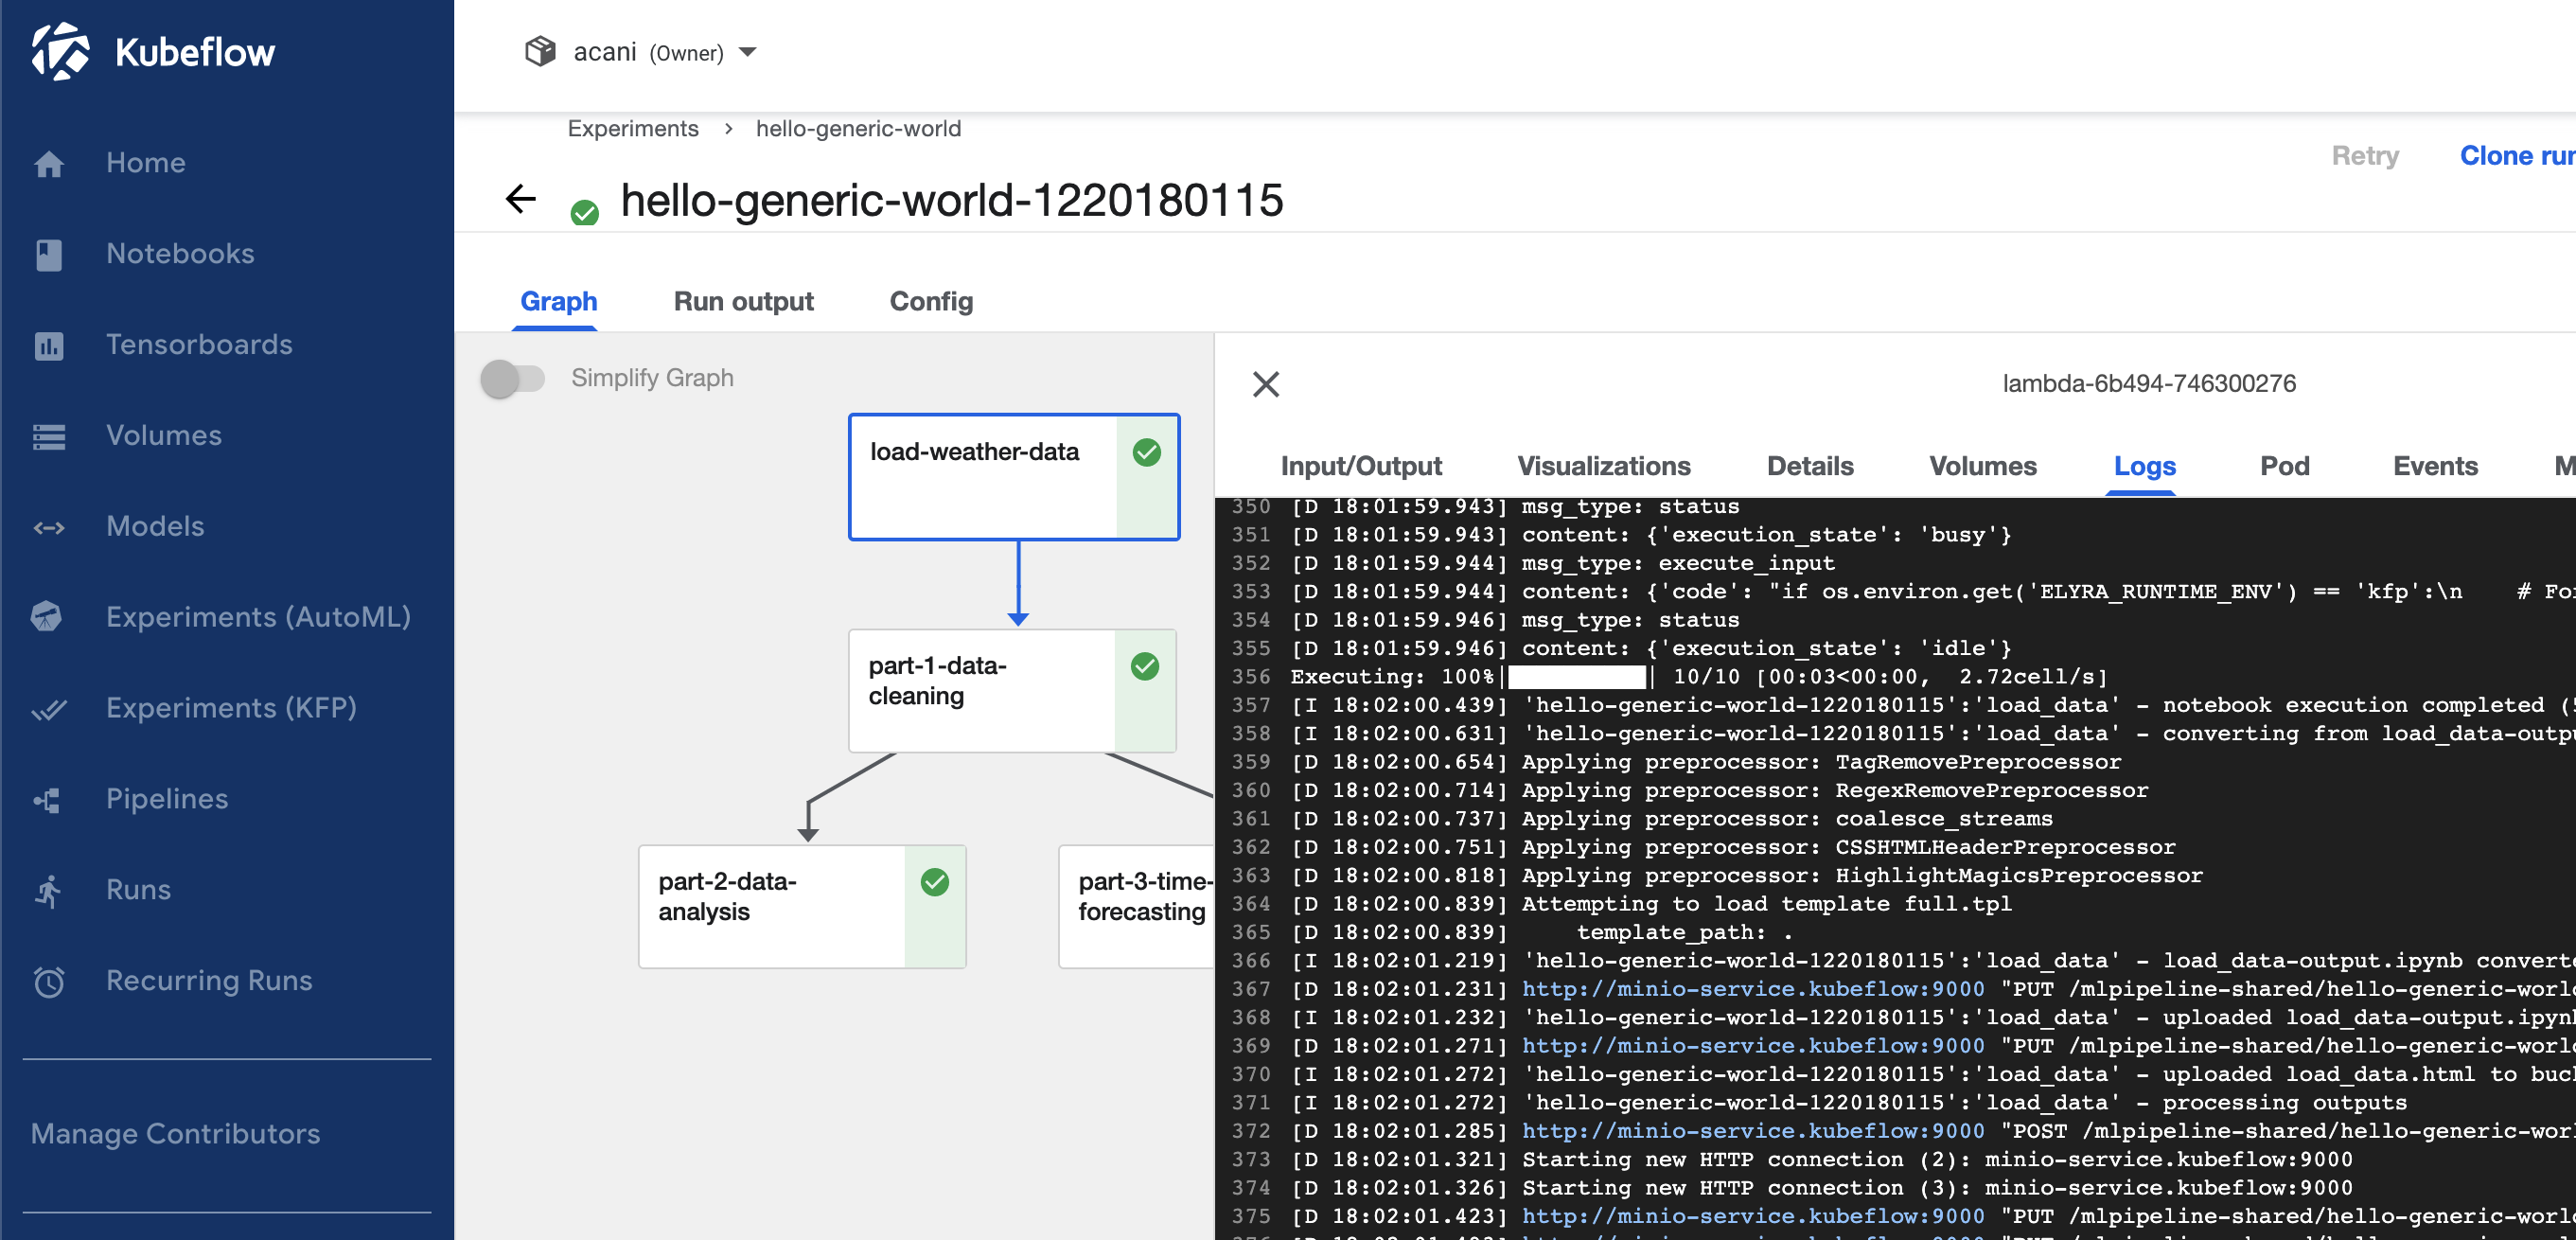Open Recurring Runs via clock icon
This screenshot has width=2576, height=1240.
(x=49, y=981)
